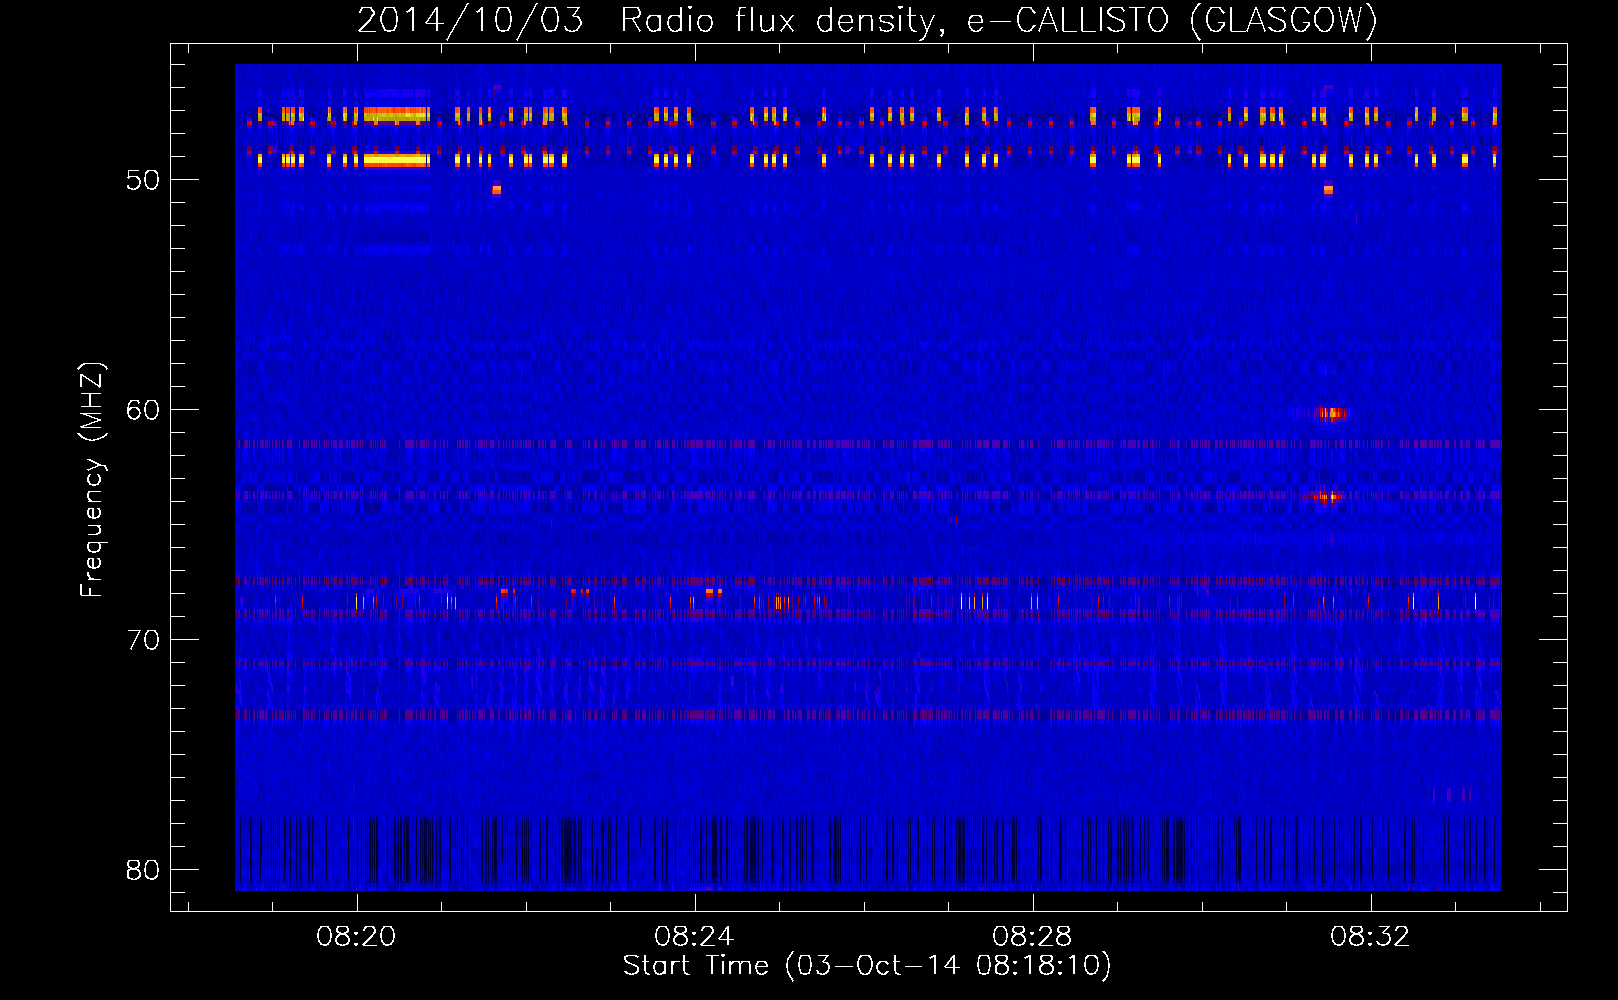Click the red burst near 64 MHz
Image resolution: width=1618 pixels, height=1000 pixels.
(1328, 497)
